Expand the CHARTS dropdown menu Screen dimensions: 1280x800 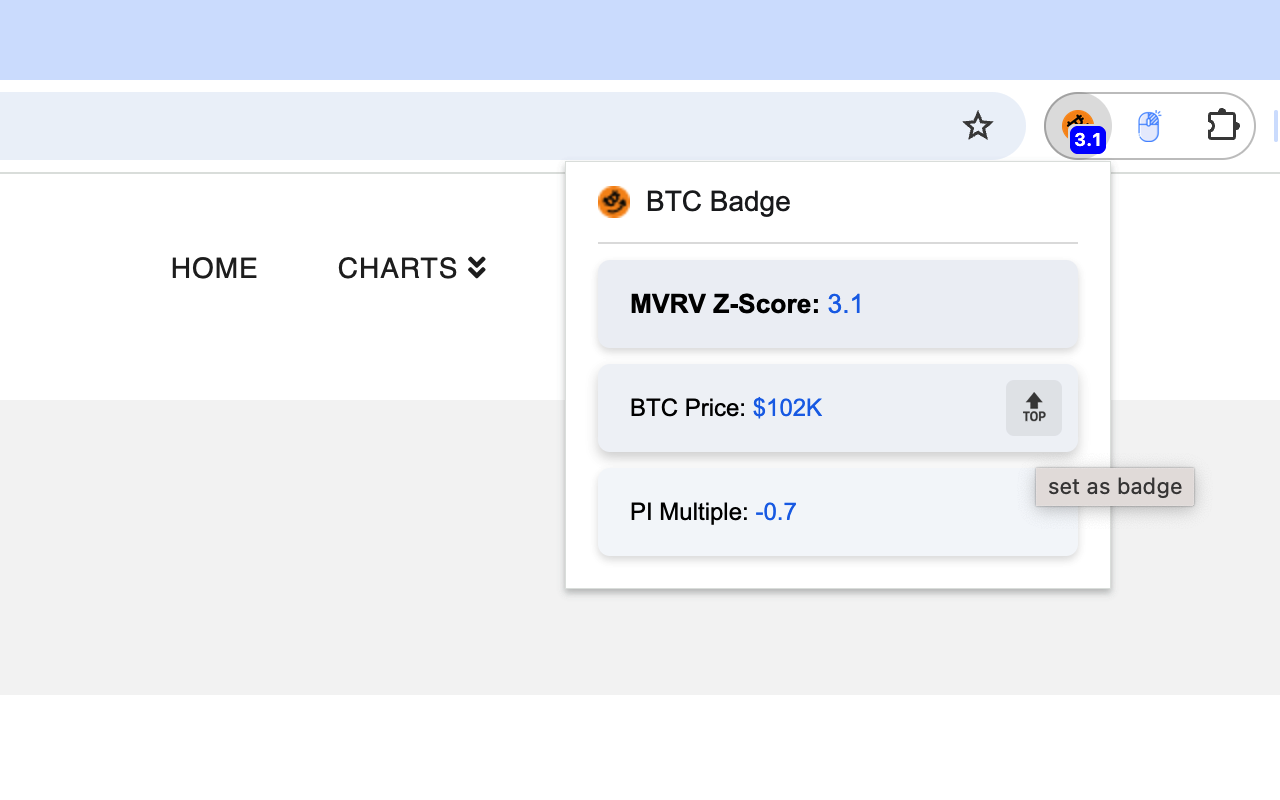coord(412,268)
